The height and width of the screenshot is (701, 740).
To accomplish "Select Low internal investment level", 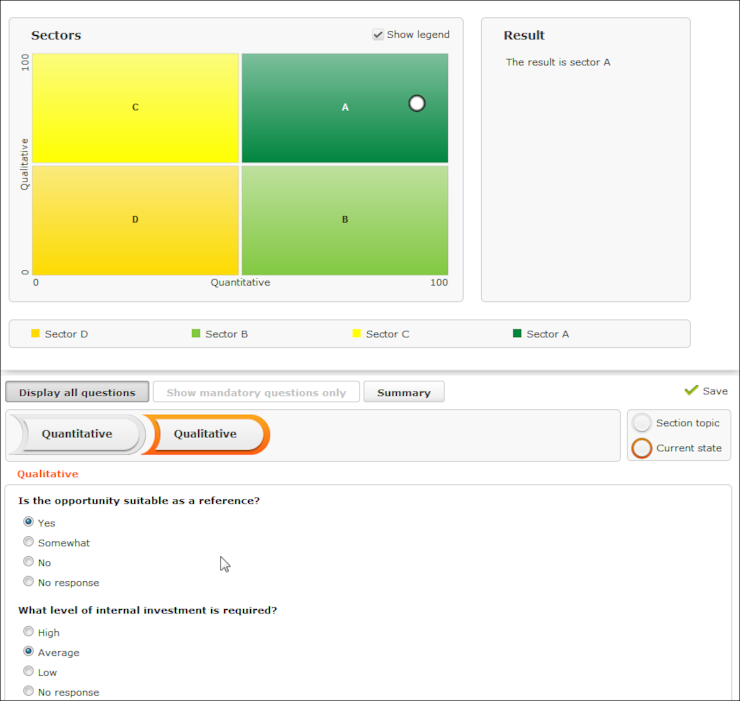I will pyautogui.click(x=28, y=671).
